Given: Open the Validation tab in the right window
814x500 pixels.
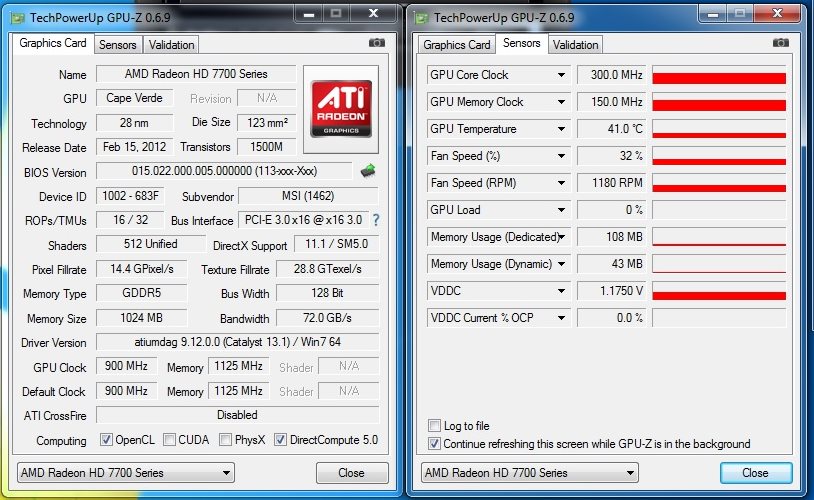Looking at the screenshot, I should click(x=575, y=45).
